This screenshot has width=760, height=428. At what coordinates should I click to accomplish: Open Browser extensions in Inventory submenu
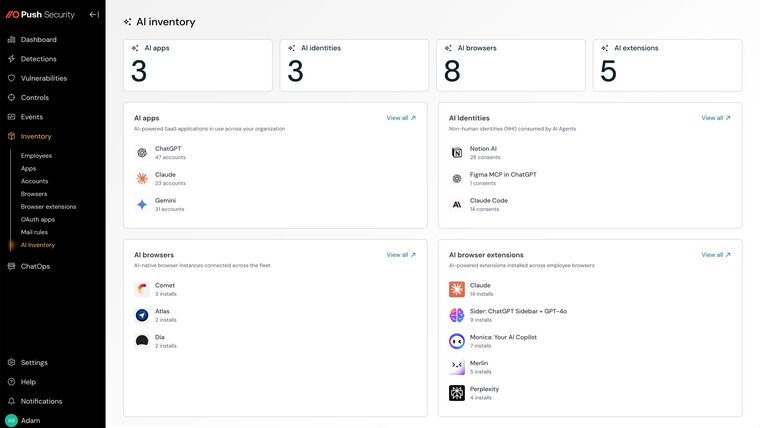48,207
